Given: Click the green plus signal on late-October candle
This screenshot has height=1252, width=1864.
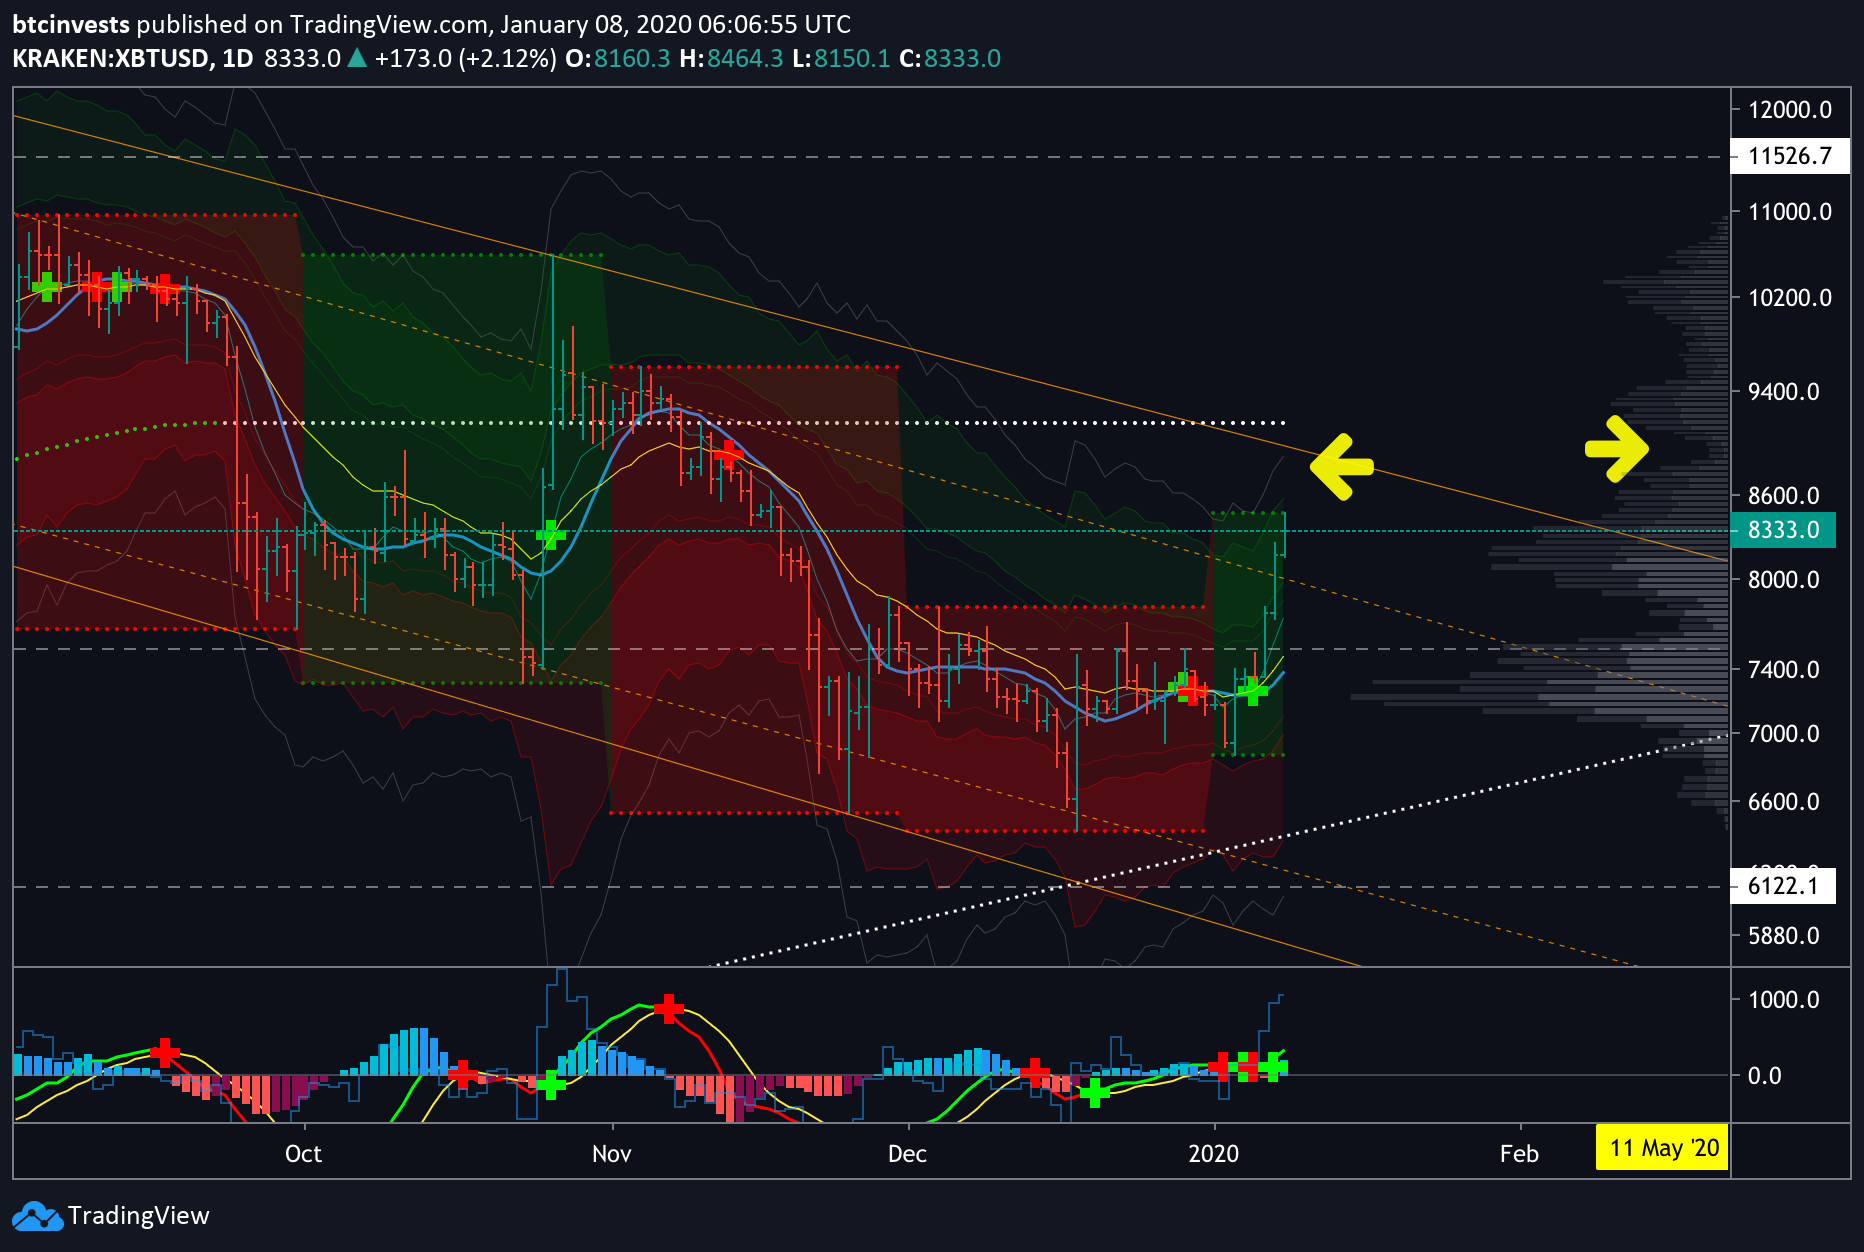Looking at the screenshot, I should coord(551,535).
